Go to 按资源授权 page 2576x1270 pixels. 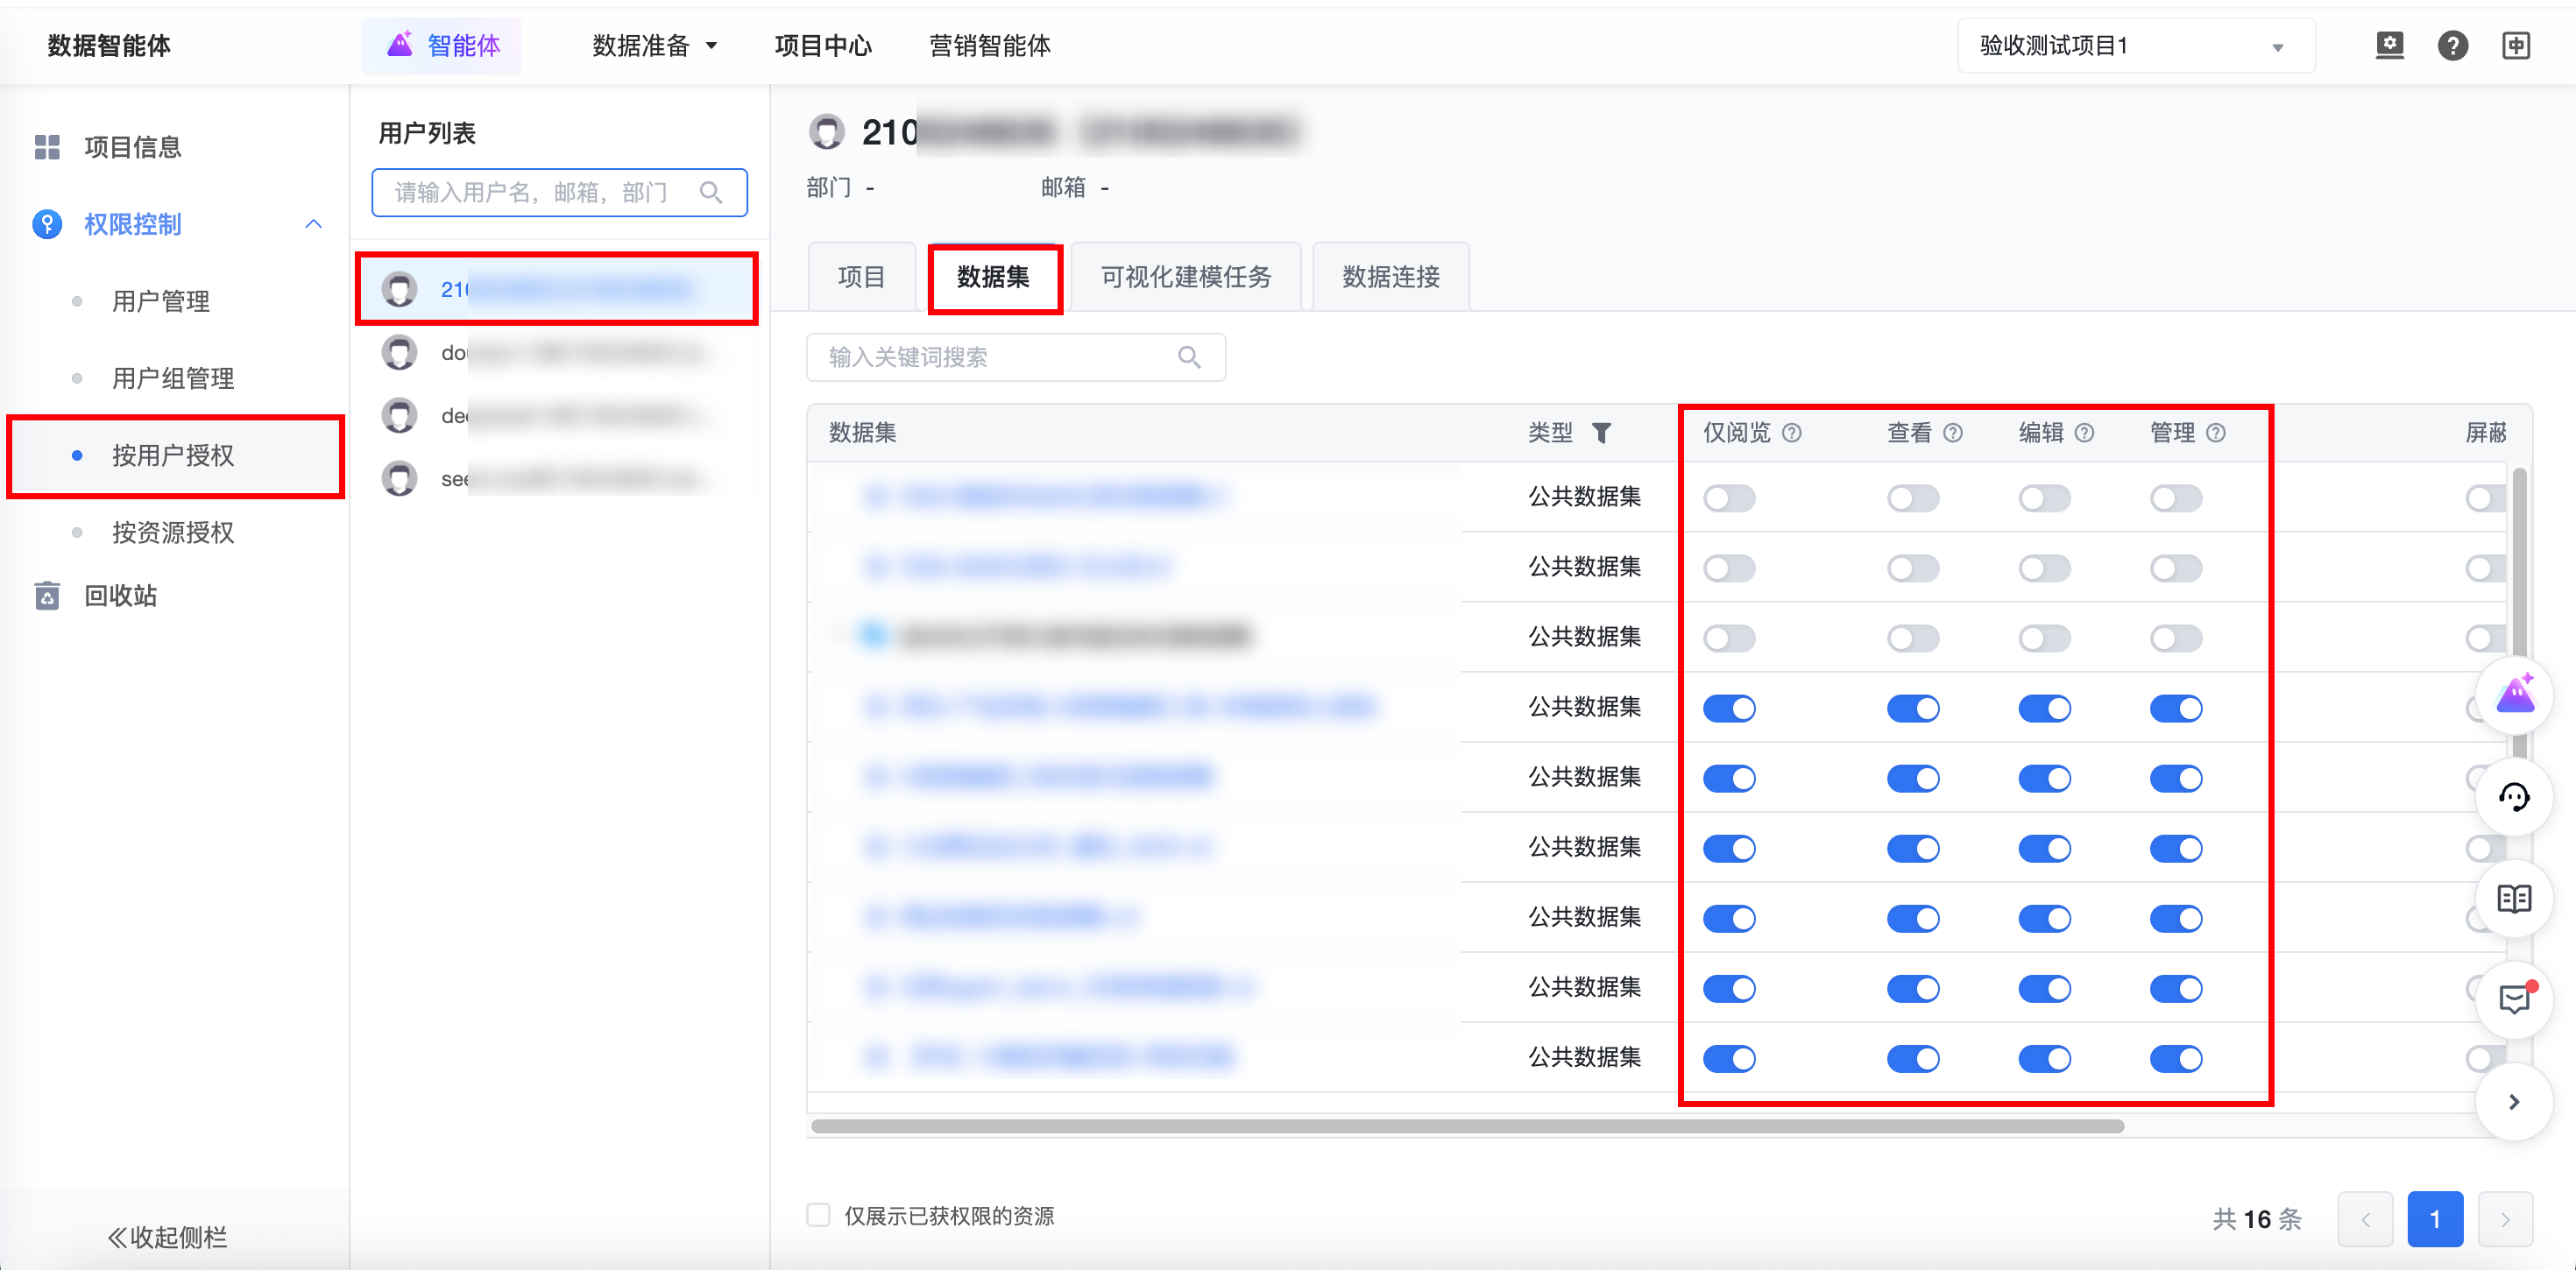[172, 532]
